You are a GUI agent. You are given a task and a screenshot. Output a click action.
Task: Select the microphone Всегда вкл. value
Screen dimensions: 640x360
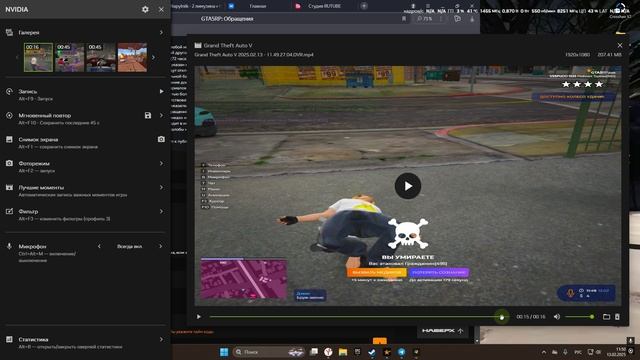point(129,246)
